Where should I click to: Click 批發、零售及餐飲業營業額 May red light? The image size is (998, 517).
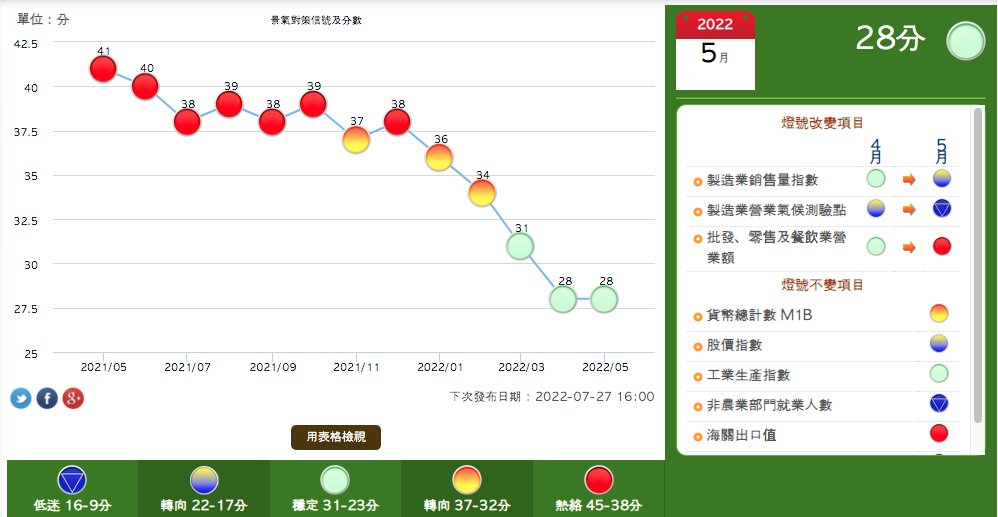point(942,246)
